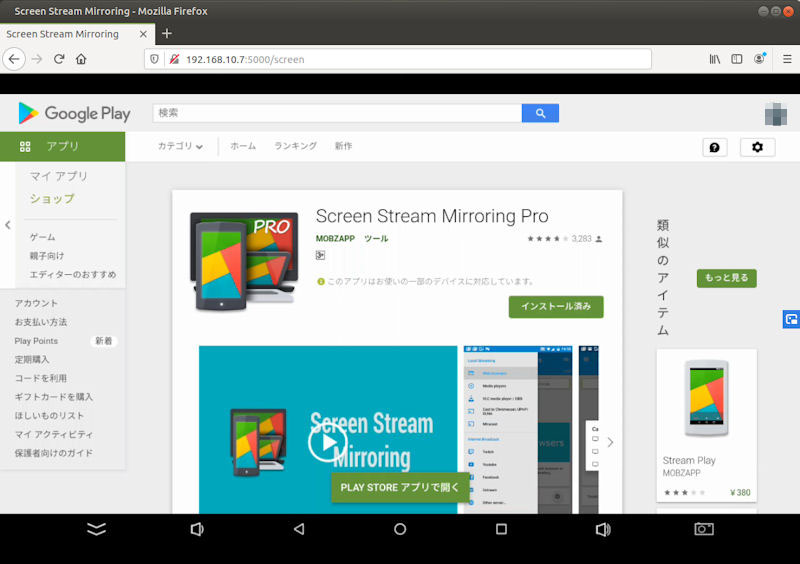Lower volume using left speaker icon

coord(197,529)
